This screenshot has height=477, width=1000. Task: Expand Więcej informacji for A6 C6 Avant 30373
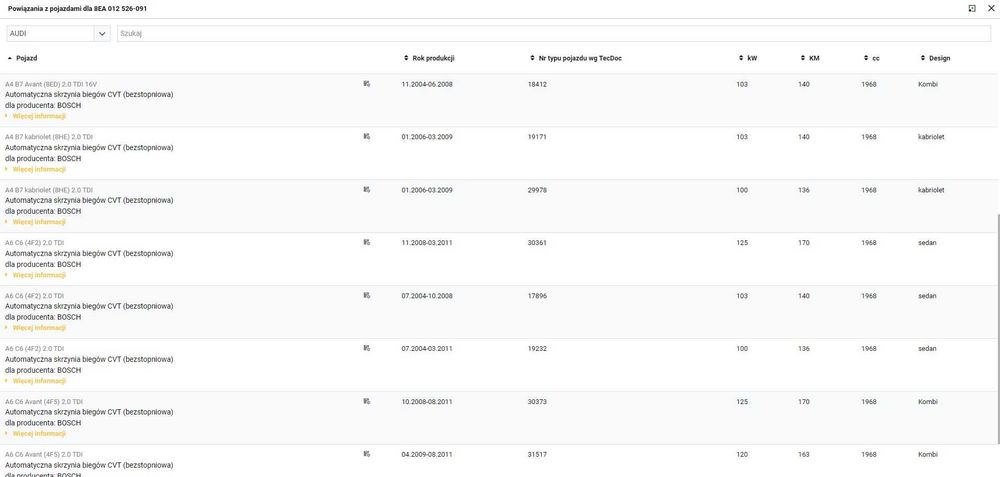coord(39,434)
